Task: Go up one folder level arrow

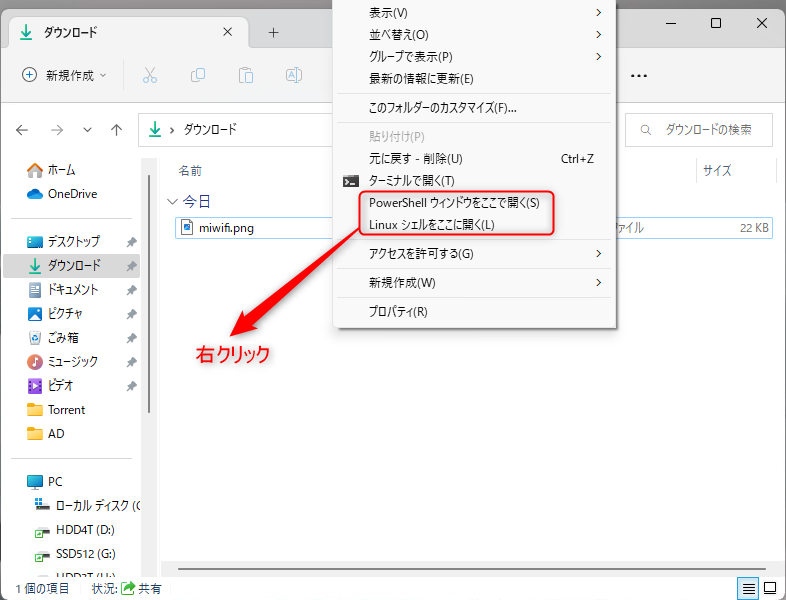Action: click(x=116, y=130)
